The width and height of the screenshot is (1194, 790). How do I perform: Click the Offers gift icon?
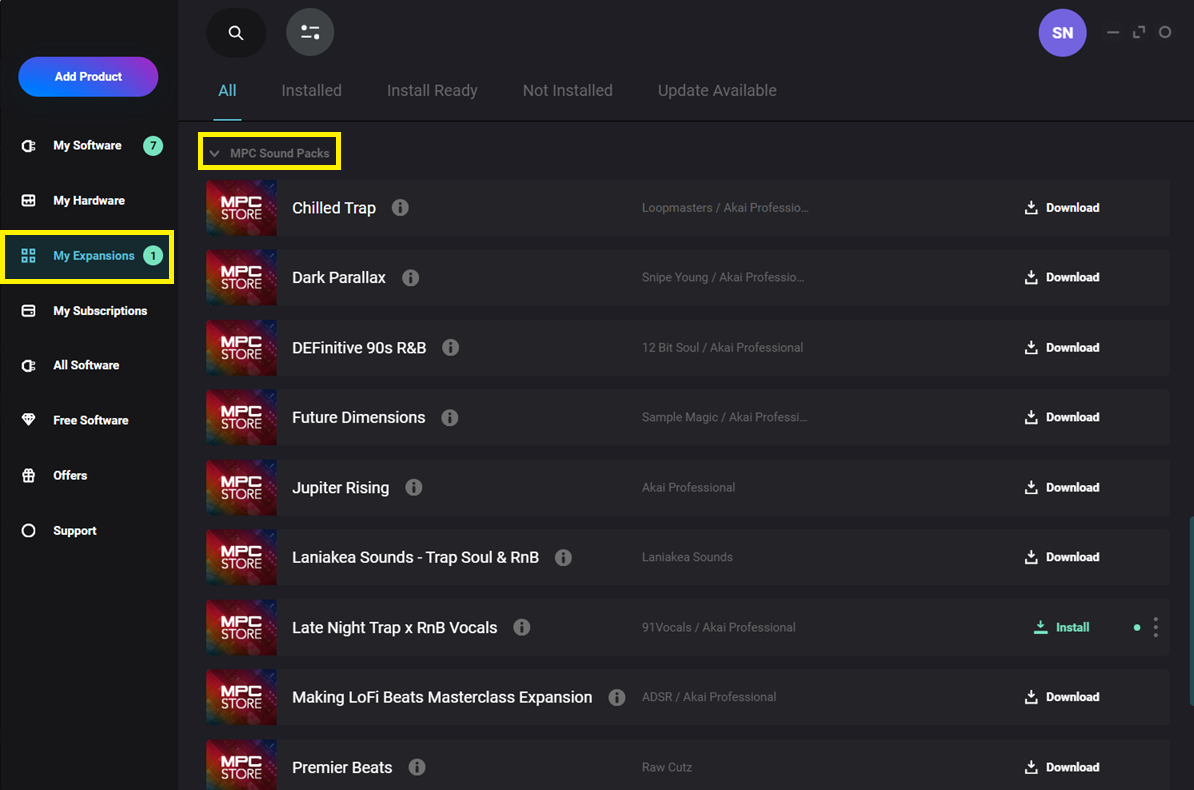(x=28, y=475)
